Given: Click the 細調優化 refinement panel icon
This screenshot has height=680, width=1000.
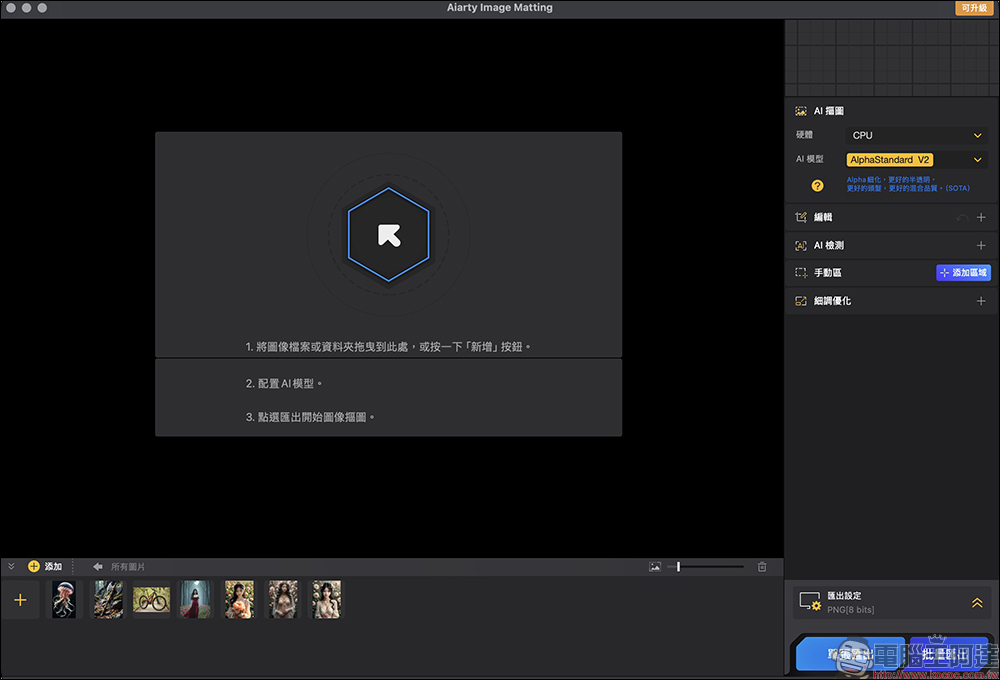Looking at the screenshot, I should (x=800, y=300).
